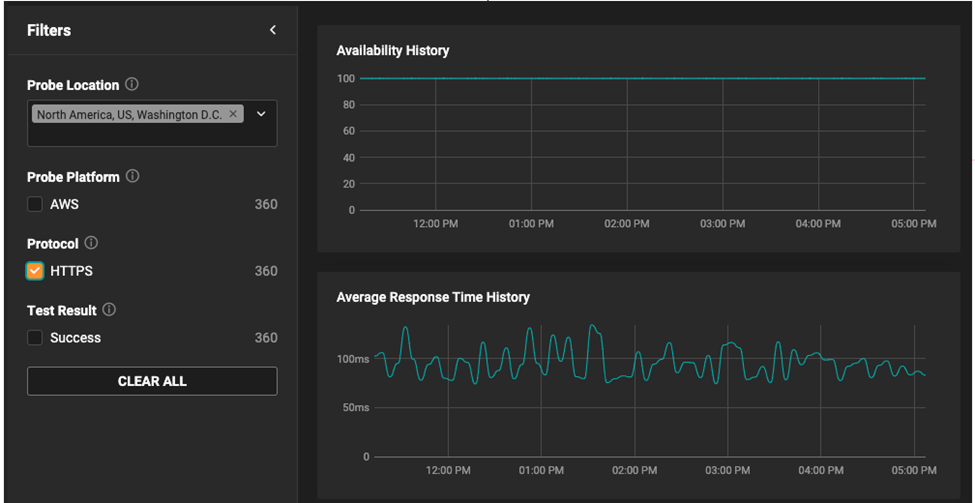Image resolution: width=975 pixels, height=503 pixels.
Task: Open the Probe Location info icon
Action: tap(131, 84)
